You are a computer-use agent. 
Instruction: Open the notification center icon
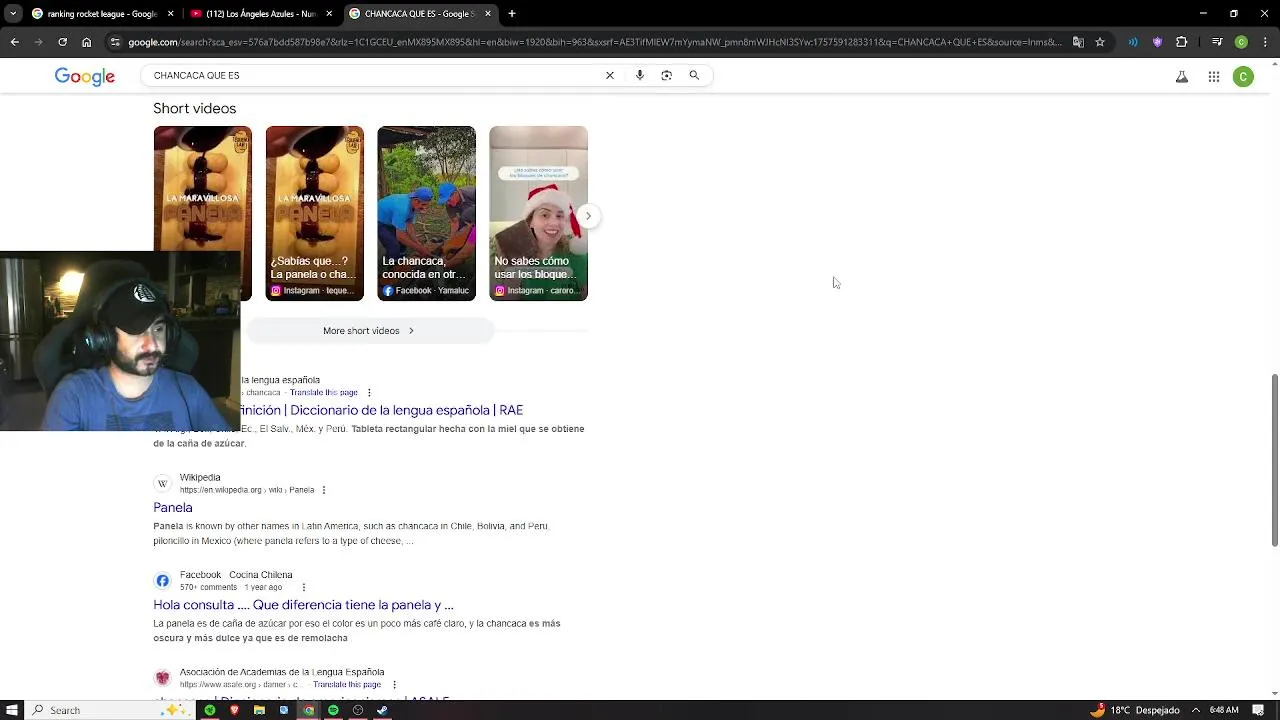tap(1258, 710)
